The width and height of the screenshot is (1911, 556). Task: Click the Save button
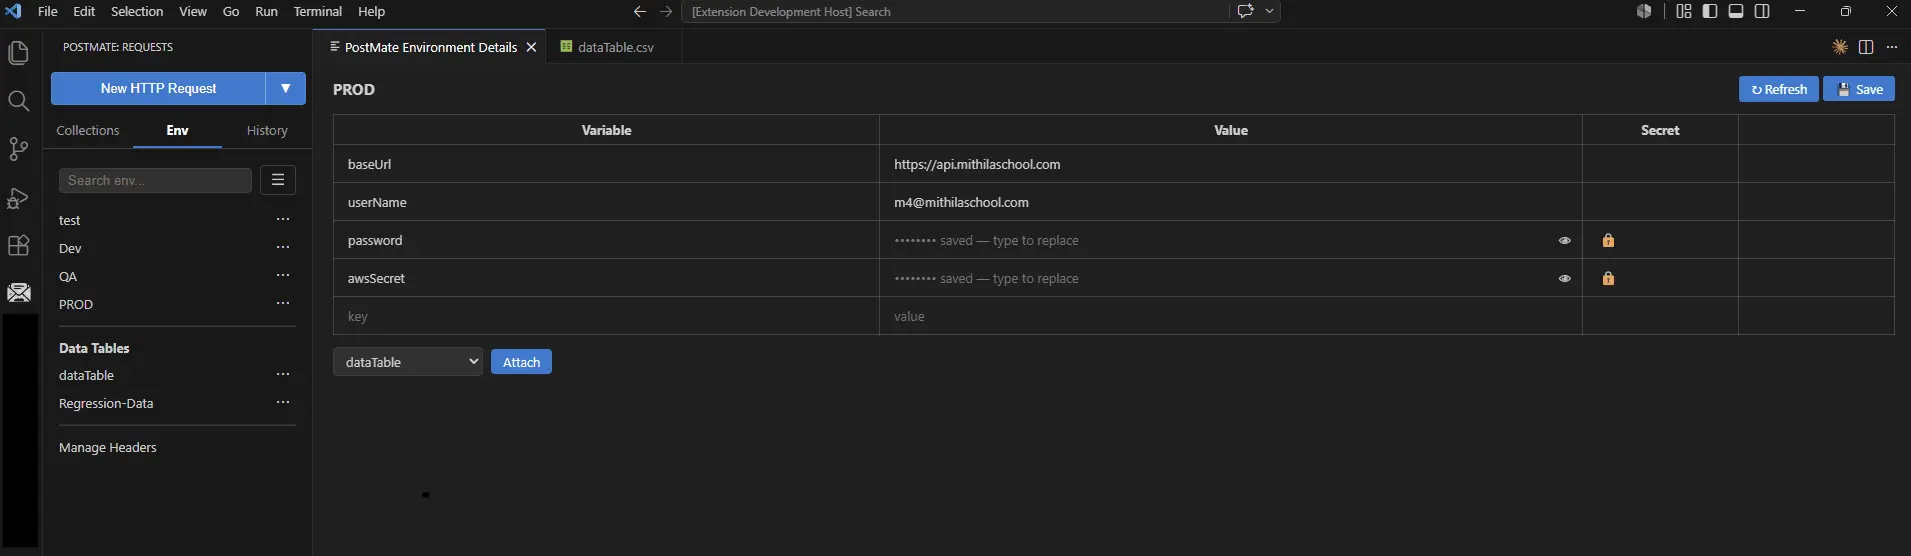click(x=1859, y=89)
